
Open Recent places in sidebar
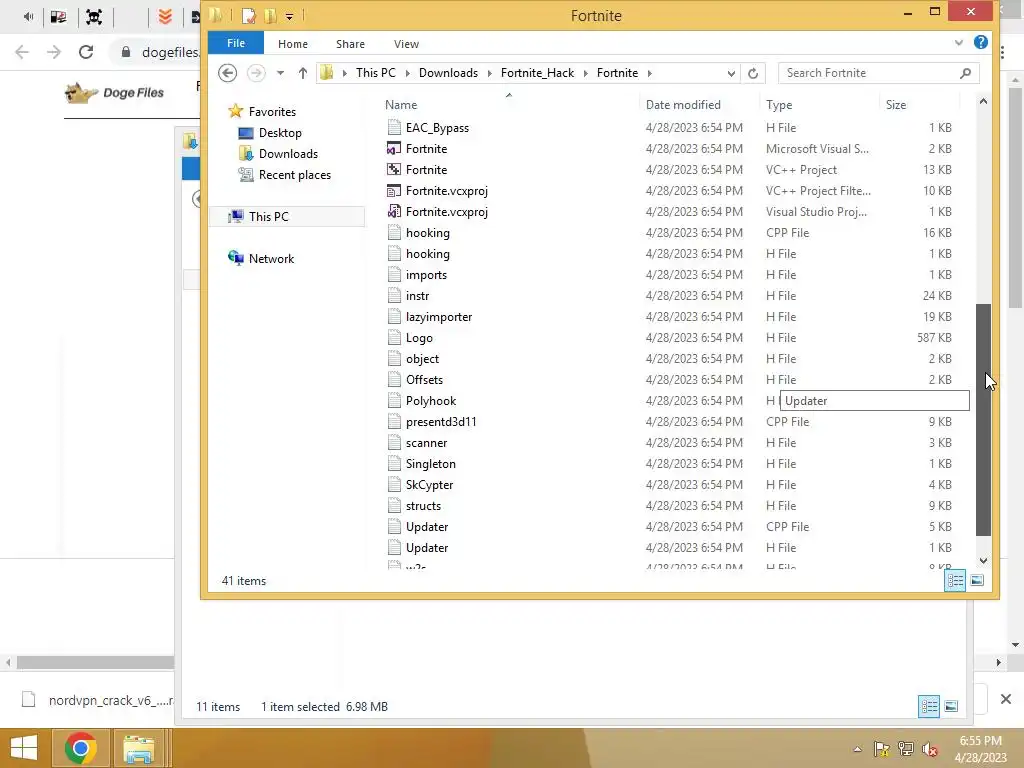295,174
